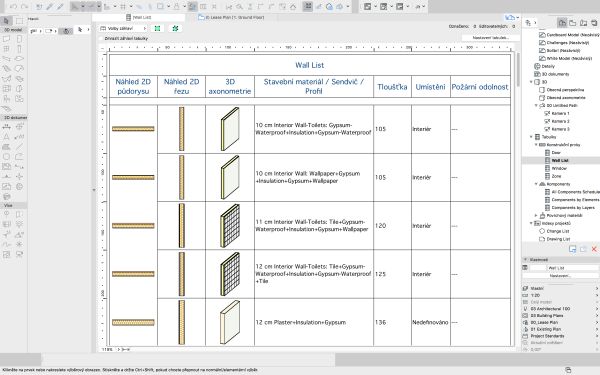Collapse the 'Tabulky' folder in Navigator
Screen dimensions: 600x375
[x=532, y=137]
